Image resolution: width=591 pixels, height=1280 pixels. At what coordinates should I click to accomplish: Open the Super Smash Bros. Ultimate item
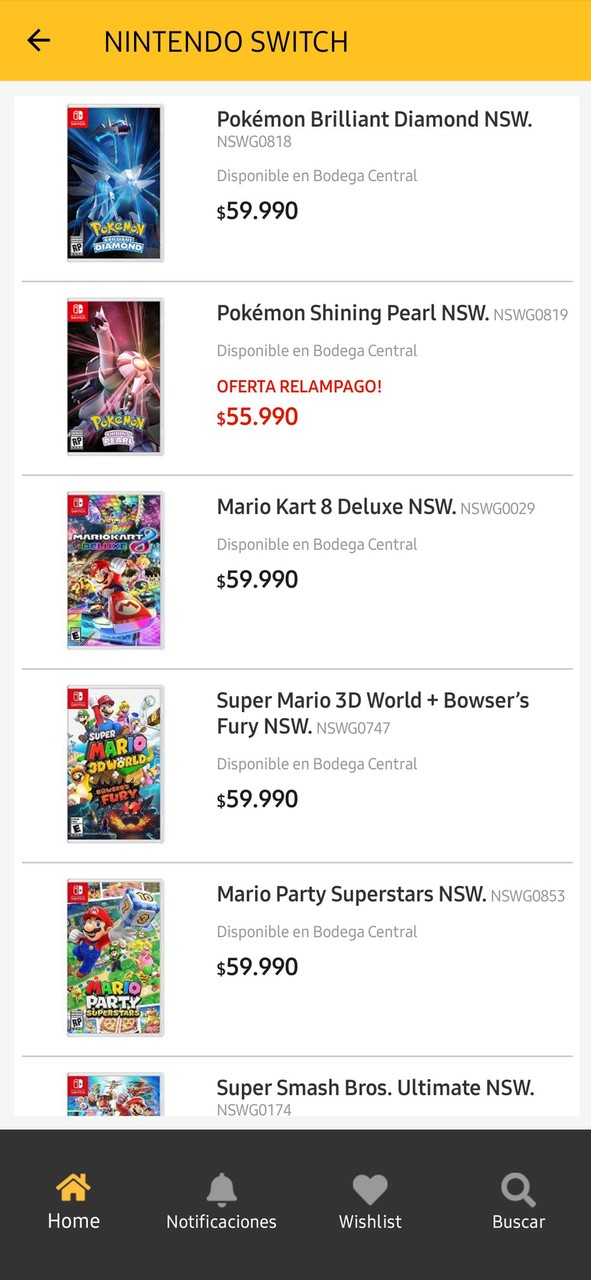pyautogui.click(x=375, y=1087)
